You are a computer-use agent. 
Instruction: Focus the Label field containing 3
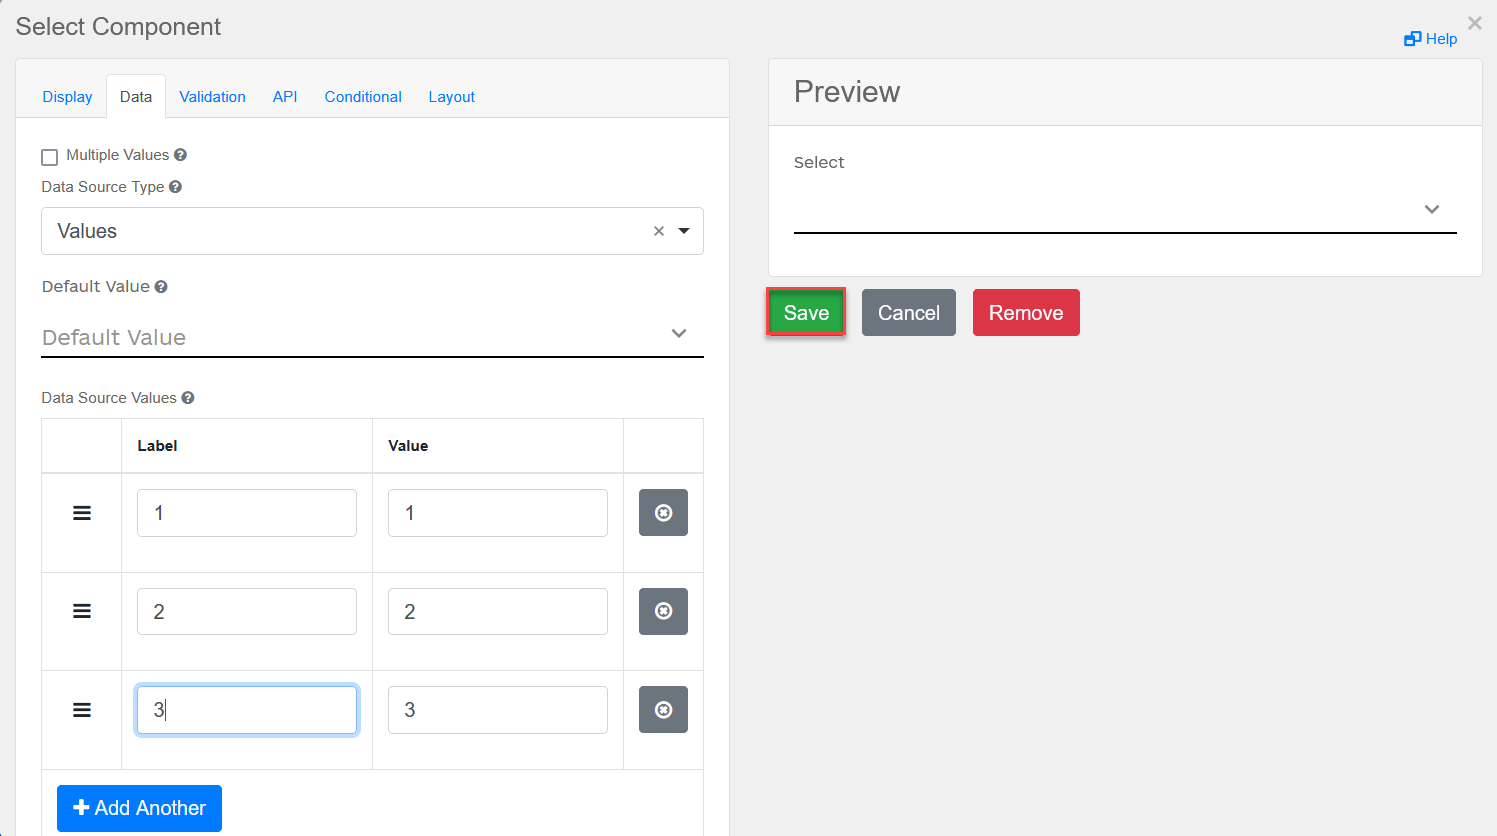coord(247,710)
